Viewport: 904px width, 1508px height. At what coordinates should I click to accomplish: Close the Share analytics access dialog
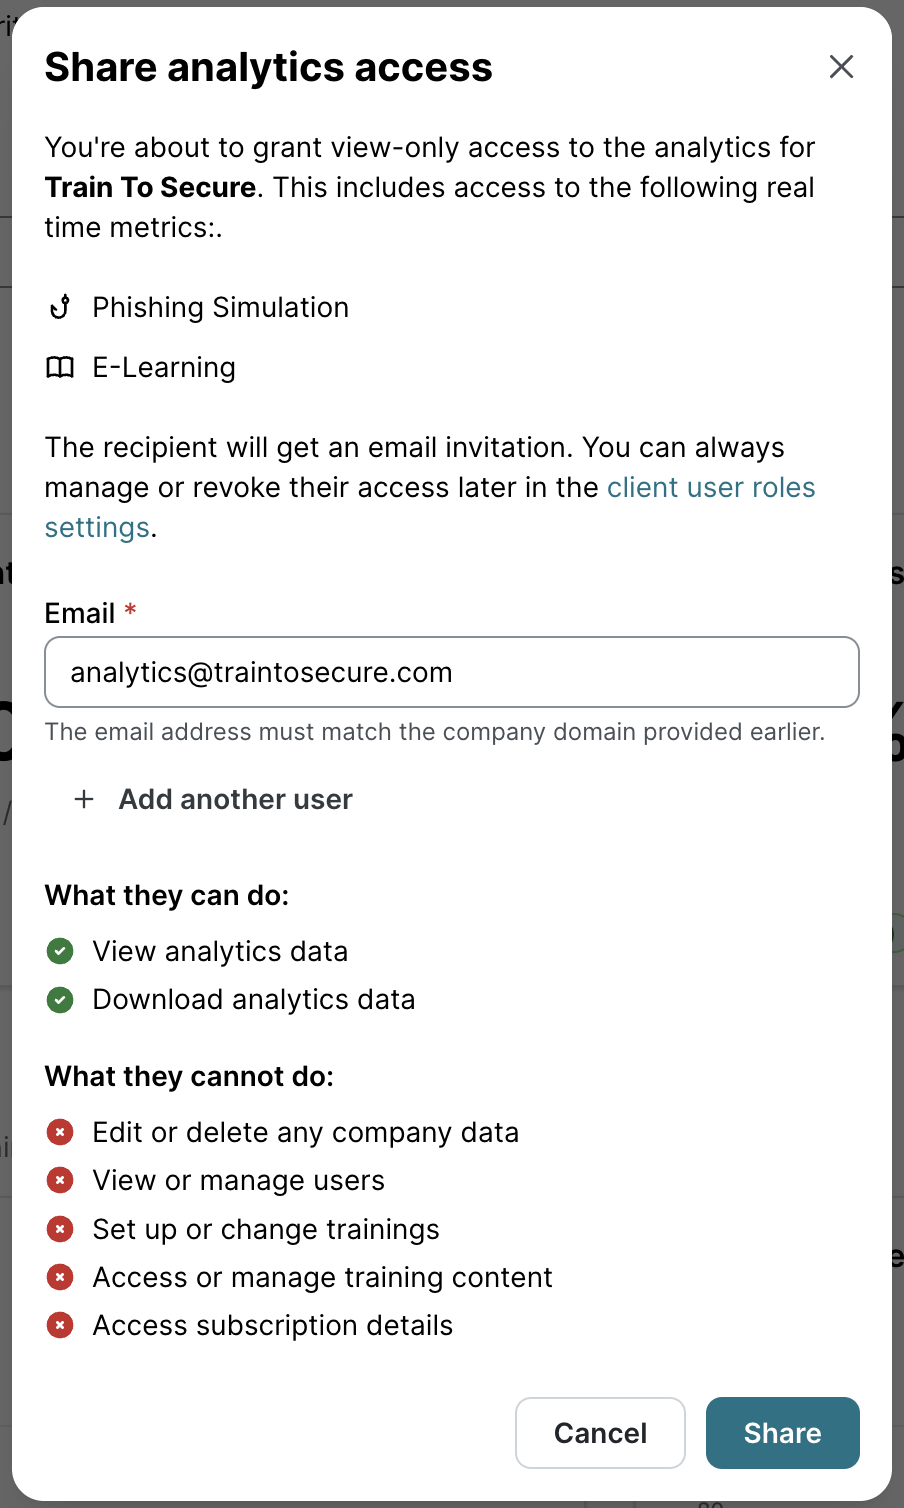click(x=841, y=67)
